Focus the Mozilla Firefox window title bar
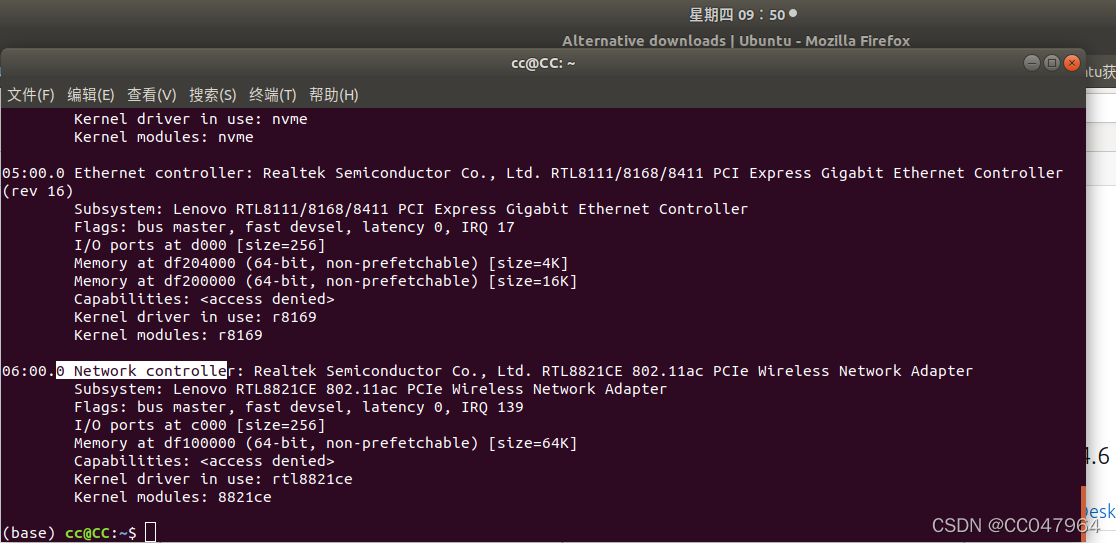Viewport: 1116px width, 543px height. (x=736, y=41)
